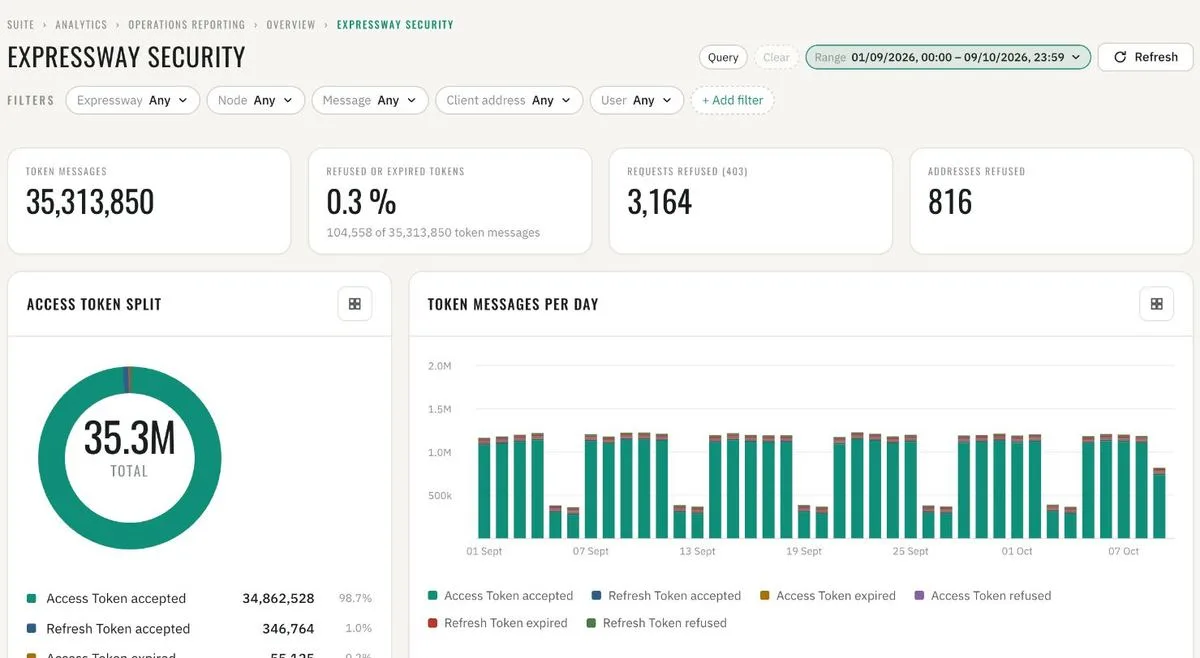This screenshot has height=658, width=1200.
Task: Toggle Refresh Token accepted in Per Day legend
Action: [x=666, y=596]
